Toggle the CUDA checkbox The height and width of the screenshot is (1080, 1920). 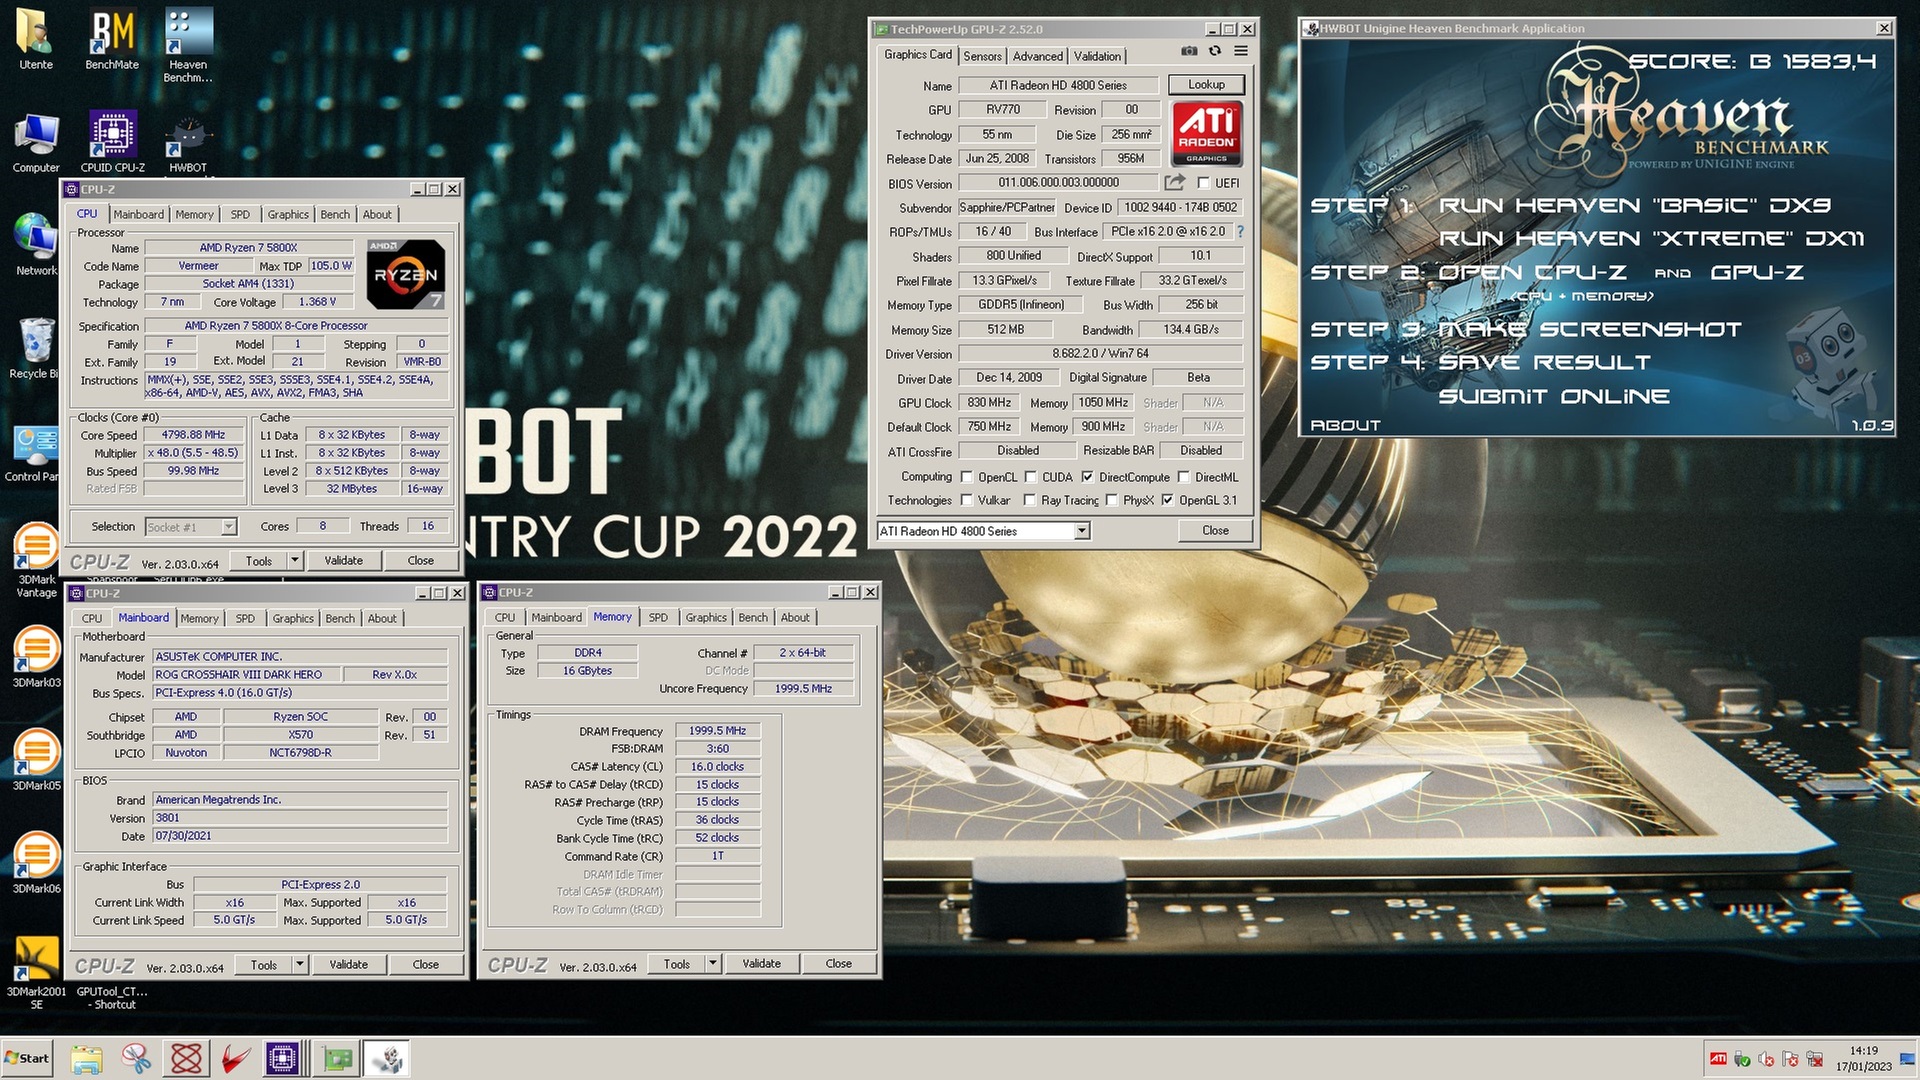(x=1030, y=477)
